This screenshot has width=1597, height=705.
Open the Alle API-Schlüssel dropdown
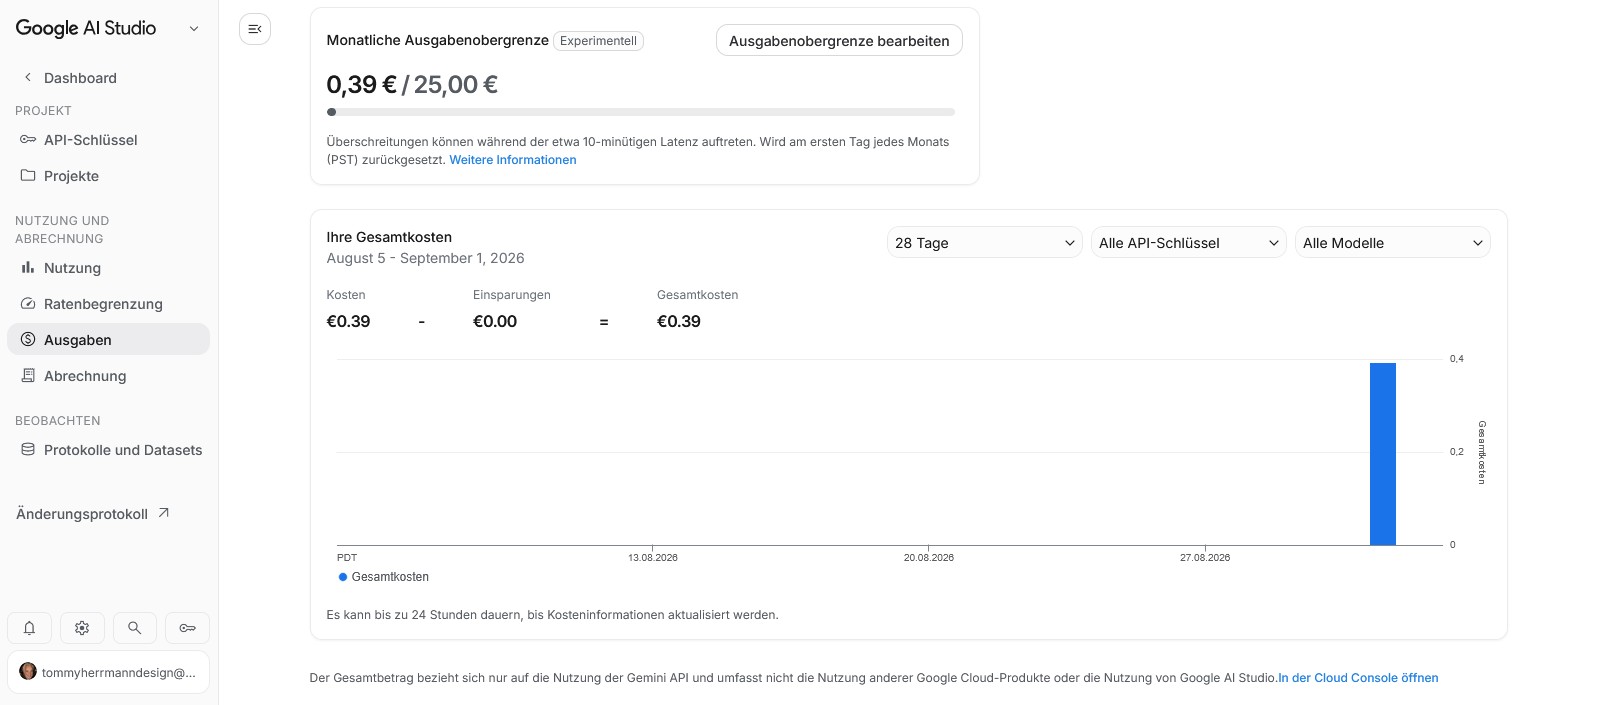[1189, 243]
